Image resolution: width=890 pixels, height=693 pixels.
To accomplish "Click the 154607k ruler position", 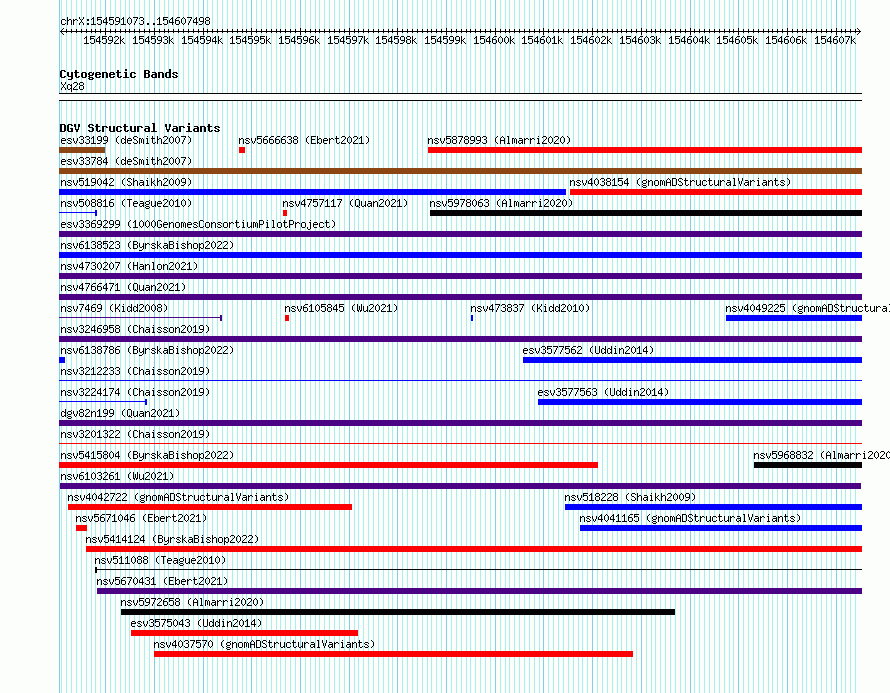I will click(x=834, y=40).
